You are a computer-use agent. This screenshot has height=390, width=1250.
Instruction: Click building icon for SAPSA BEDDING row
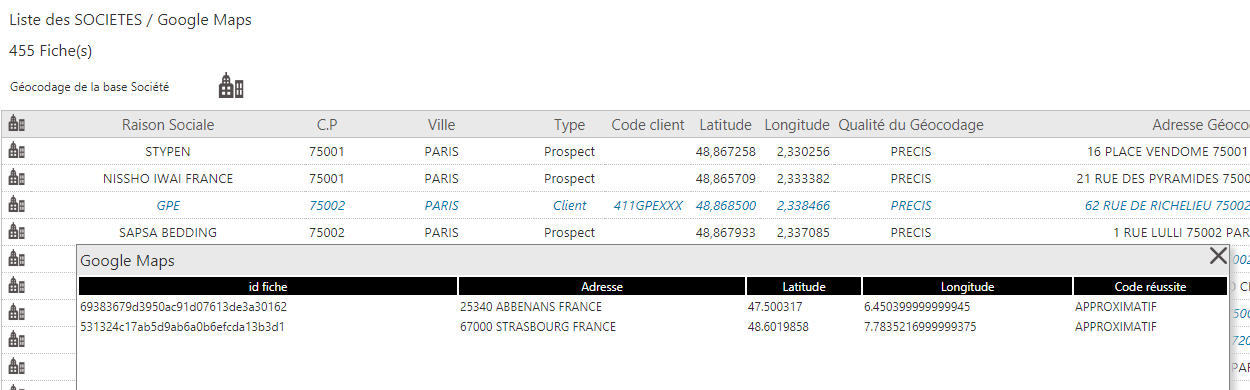coord(16,232)
